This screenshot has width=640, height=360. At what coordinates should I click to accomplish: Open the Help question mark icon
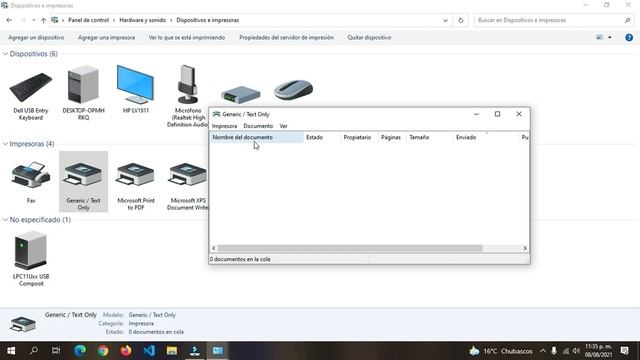point(629,38)
